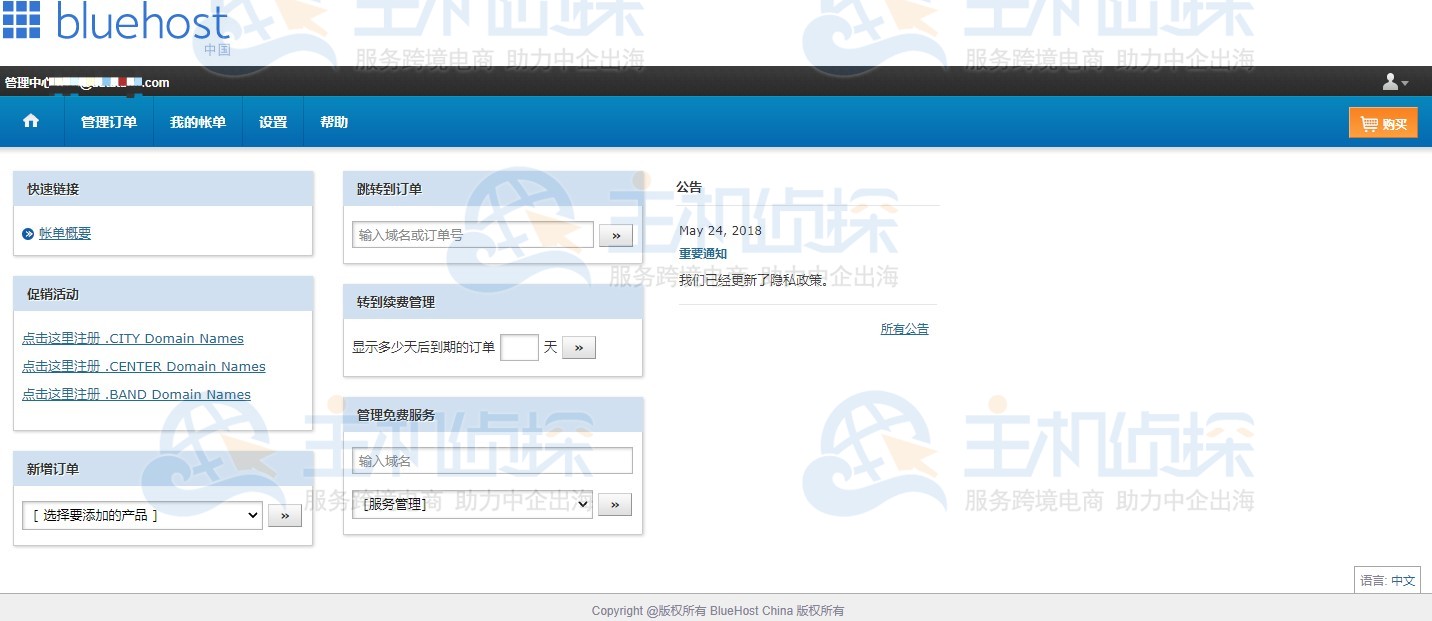
Task: Open the 管理订单 menu
Action: 108,121
